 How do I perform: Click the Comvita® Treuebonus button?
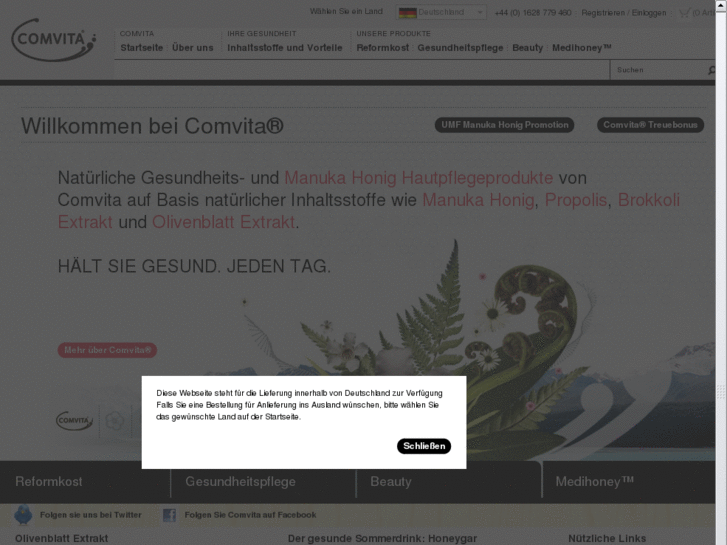[650, 125]
